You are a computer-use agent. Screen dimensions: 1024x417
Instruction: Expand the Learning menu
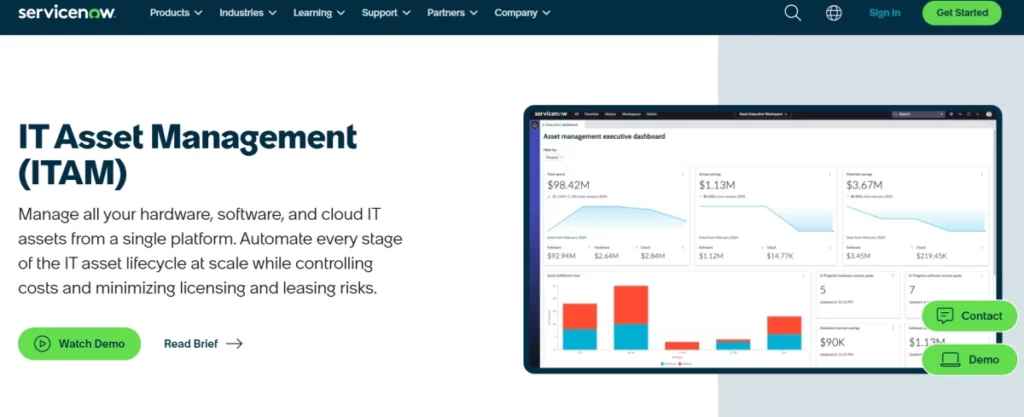(x=321, y=12)
